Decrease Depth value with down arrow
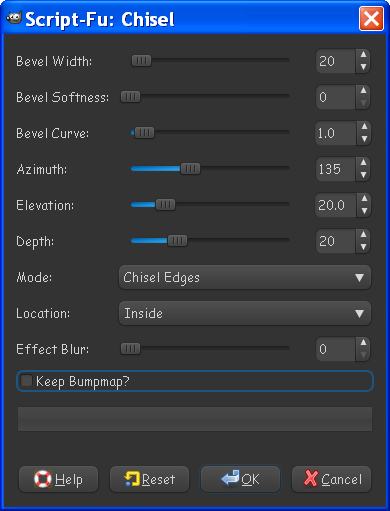390x511 pixels. tap(363, 247)
